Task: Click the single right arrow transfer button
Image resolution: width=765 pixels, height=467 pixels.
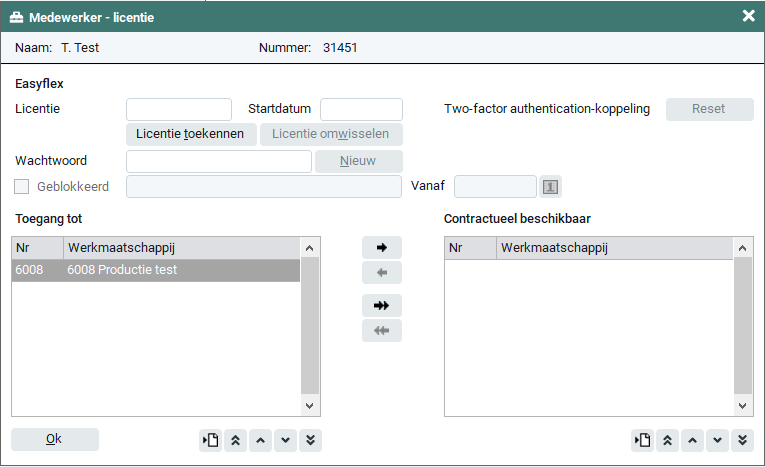Action: pos(381,248)
